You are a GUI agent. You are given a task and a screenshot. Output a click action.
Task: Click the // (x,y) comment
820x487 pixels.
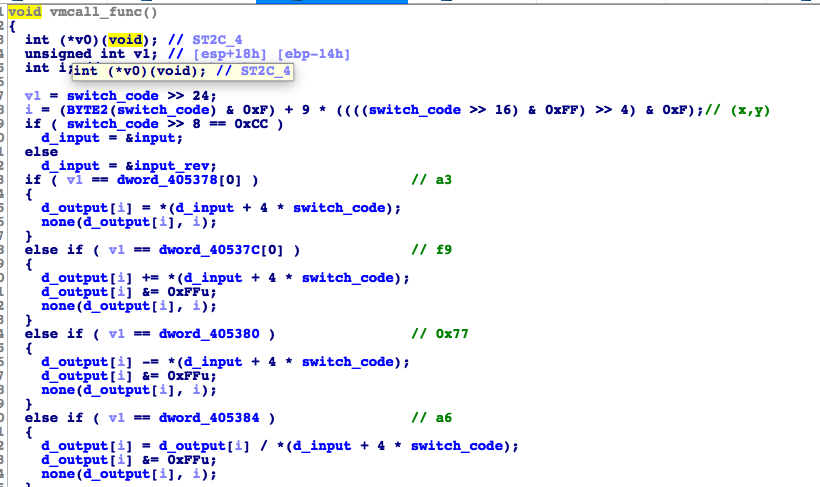737,110
